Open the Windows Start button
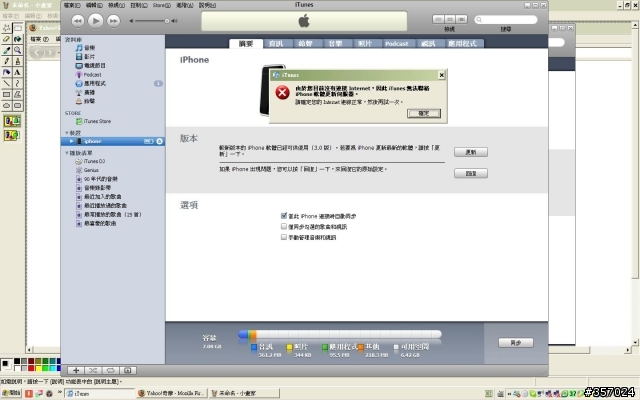This screenshot has height=400, width=640. [x=11, y=393]
